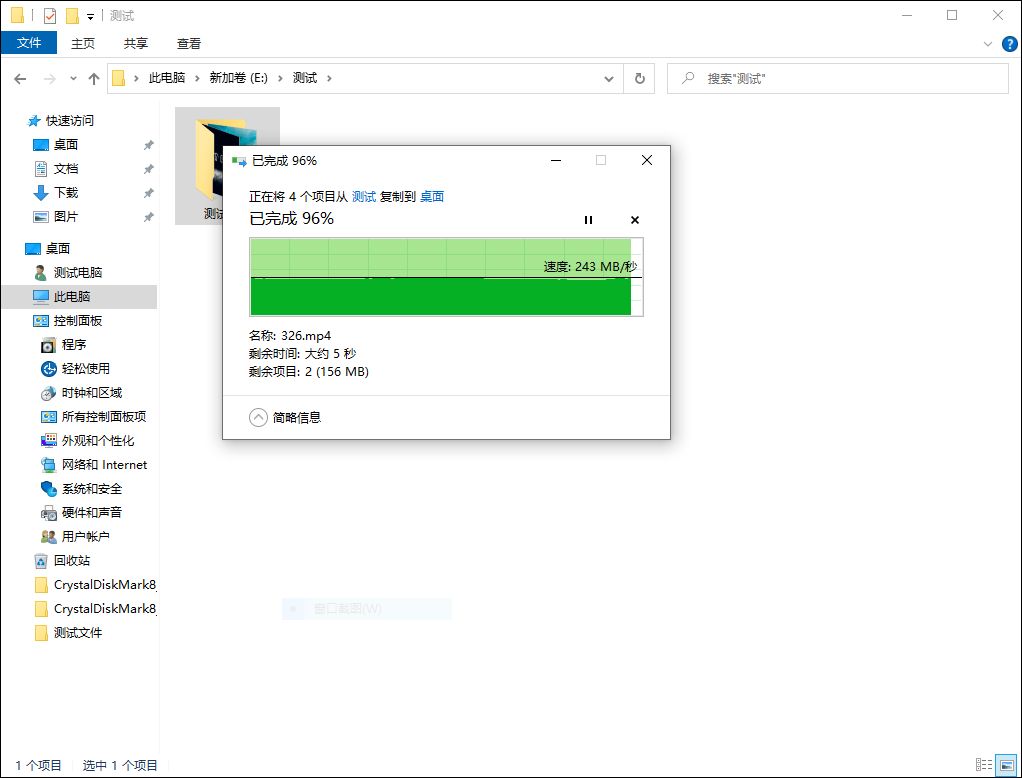The height and width of the screenshot is (778, 1022).
Task: Refresh the current folder view
Action: [639, 79]
